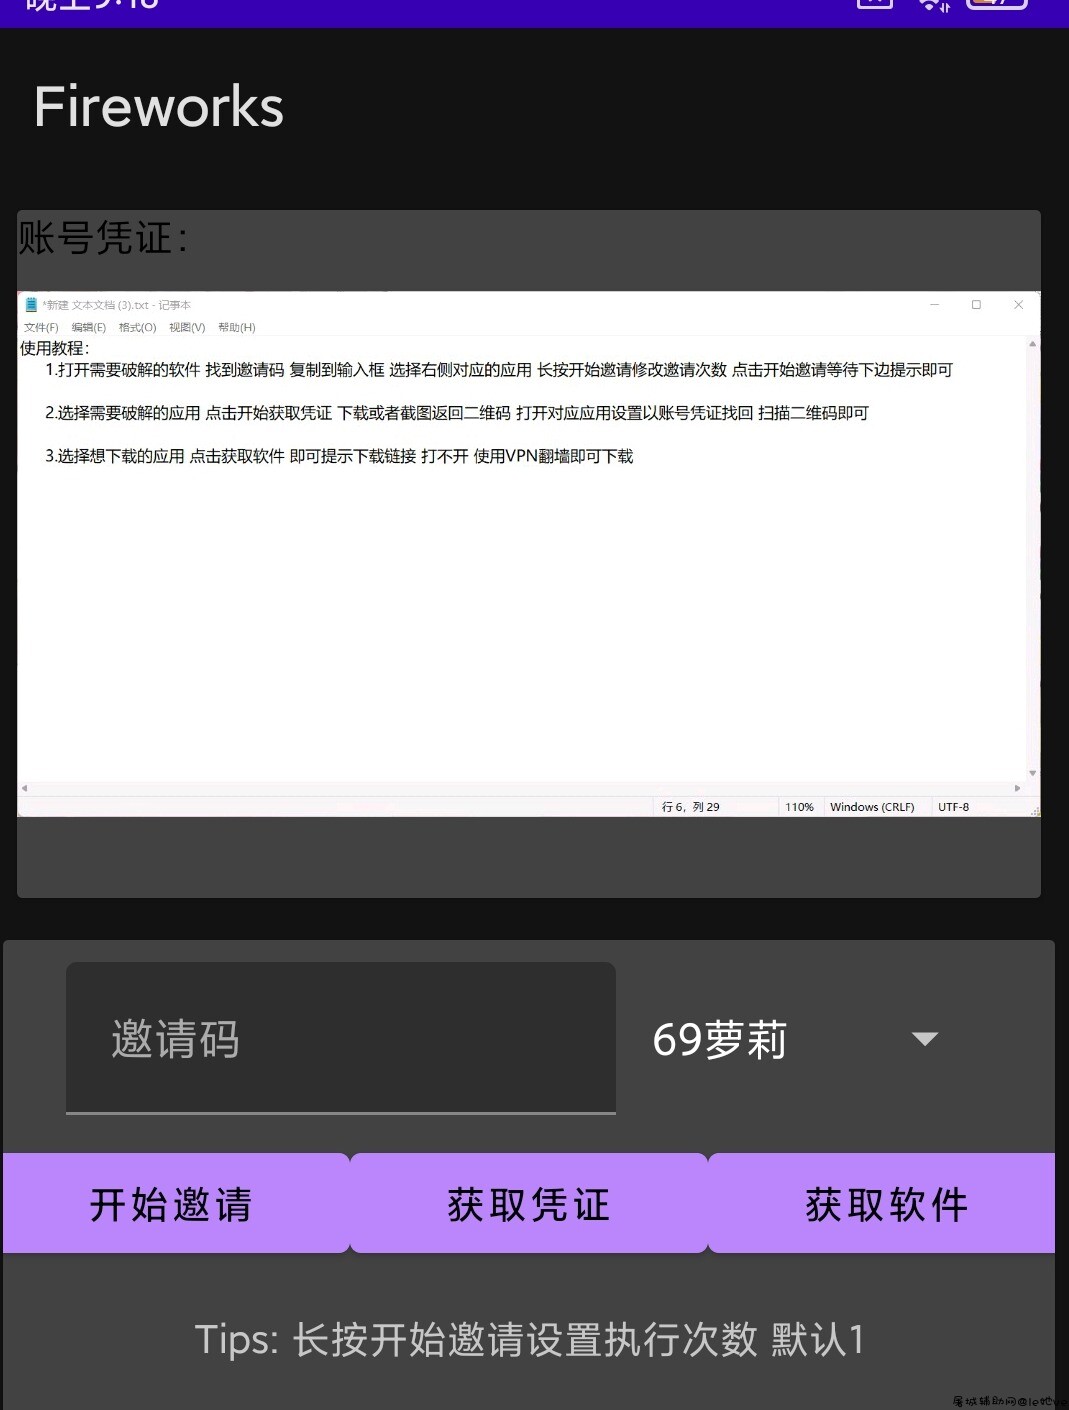Tap the 获取凭证 button

pyautogui.click(x=529, y=1203)
